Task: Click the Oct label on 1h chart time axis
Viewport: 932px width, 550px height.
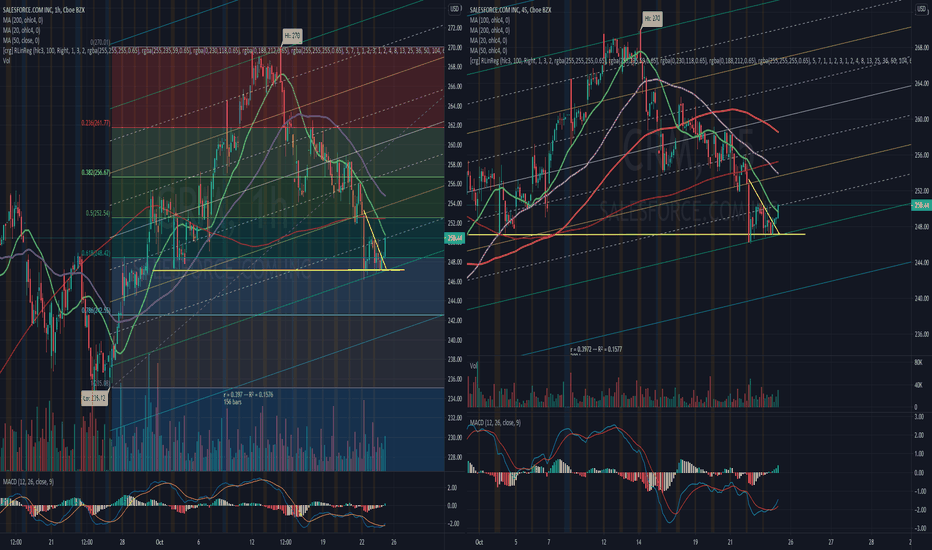Action: pyautogui.click(x=159, y=542)
